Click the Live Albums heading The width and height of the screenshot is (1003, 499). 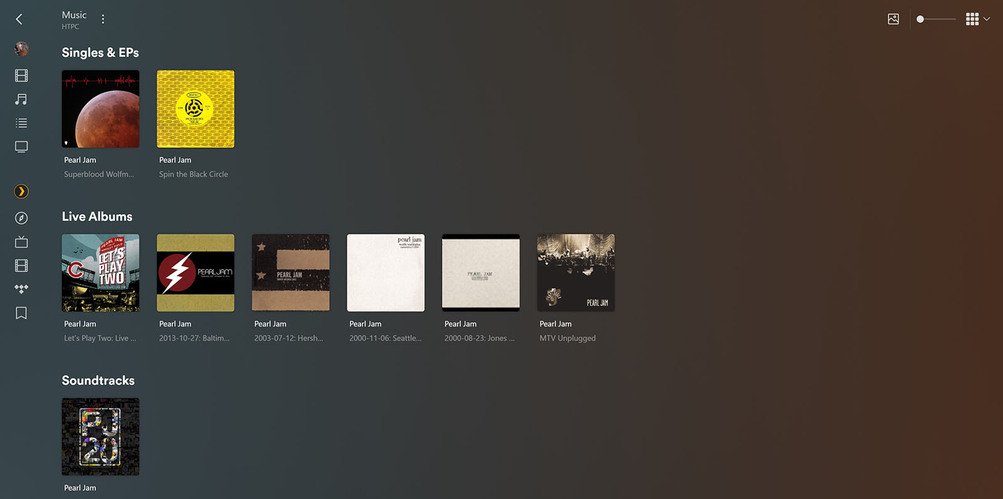[97, 216]
